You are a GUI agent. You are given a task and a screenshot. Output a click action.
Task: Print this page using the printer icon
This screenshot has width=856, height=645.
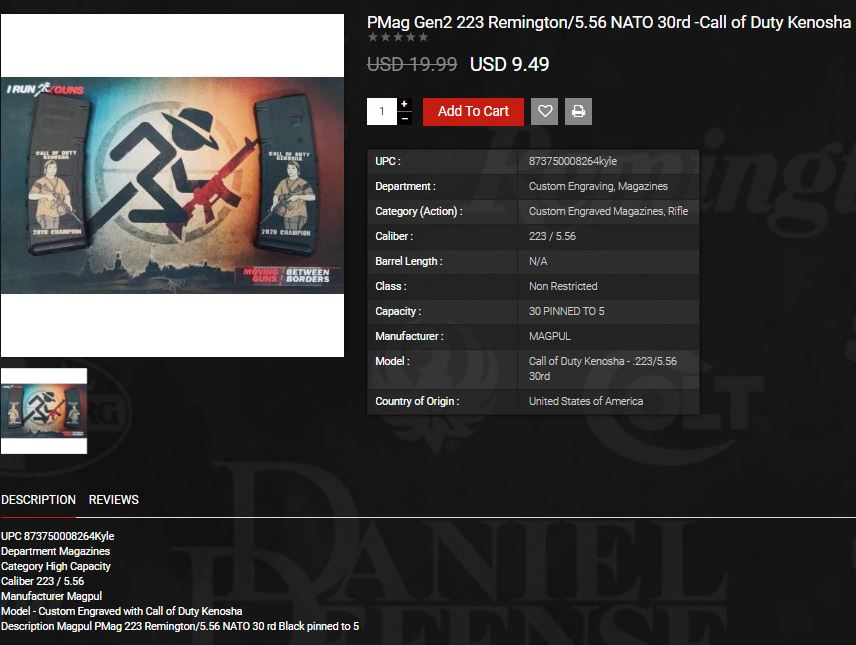[578, 111]
